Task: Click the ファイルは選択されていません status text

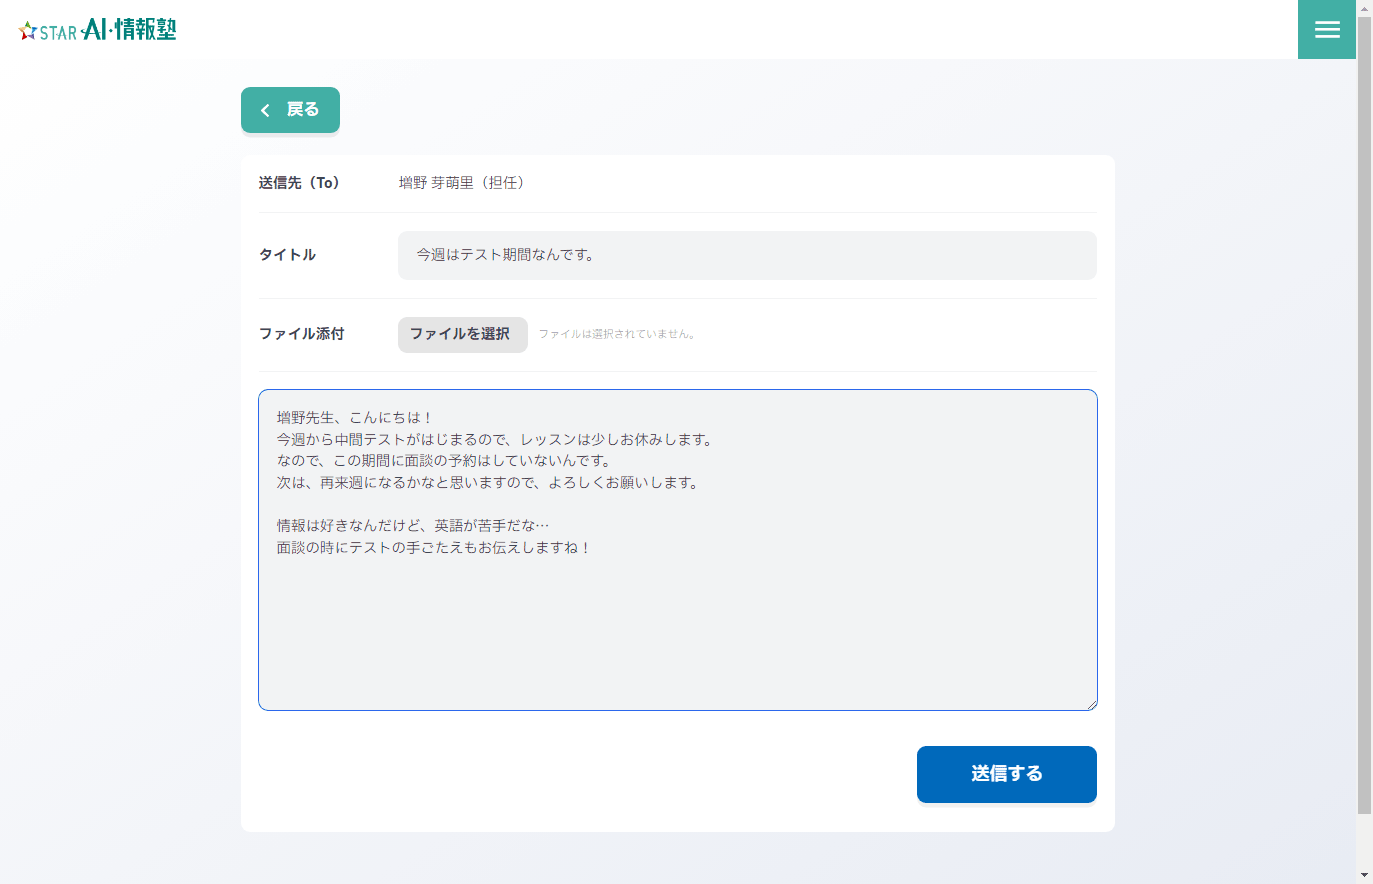Action: click(617, 334)
